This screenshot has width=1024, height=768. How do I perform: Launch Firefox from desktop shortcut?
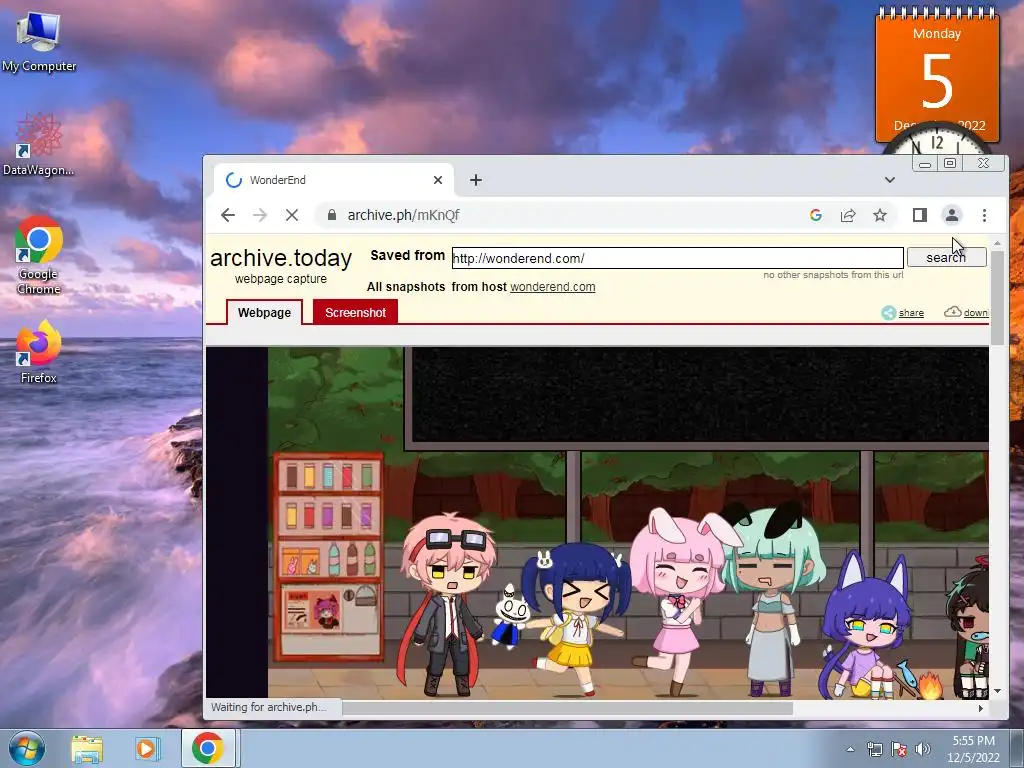(39, 351)
